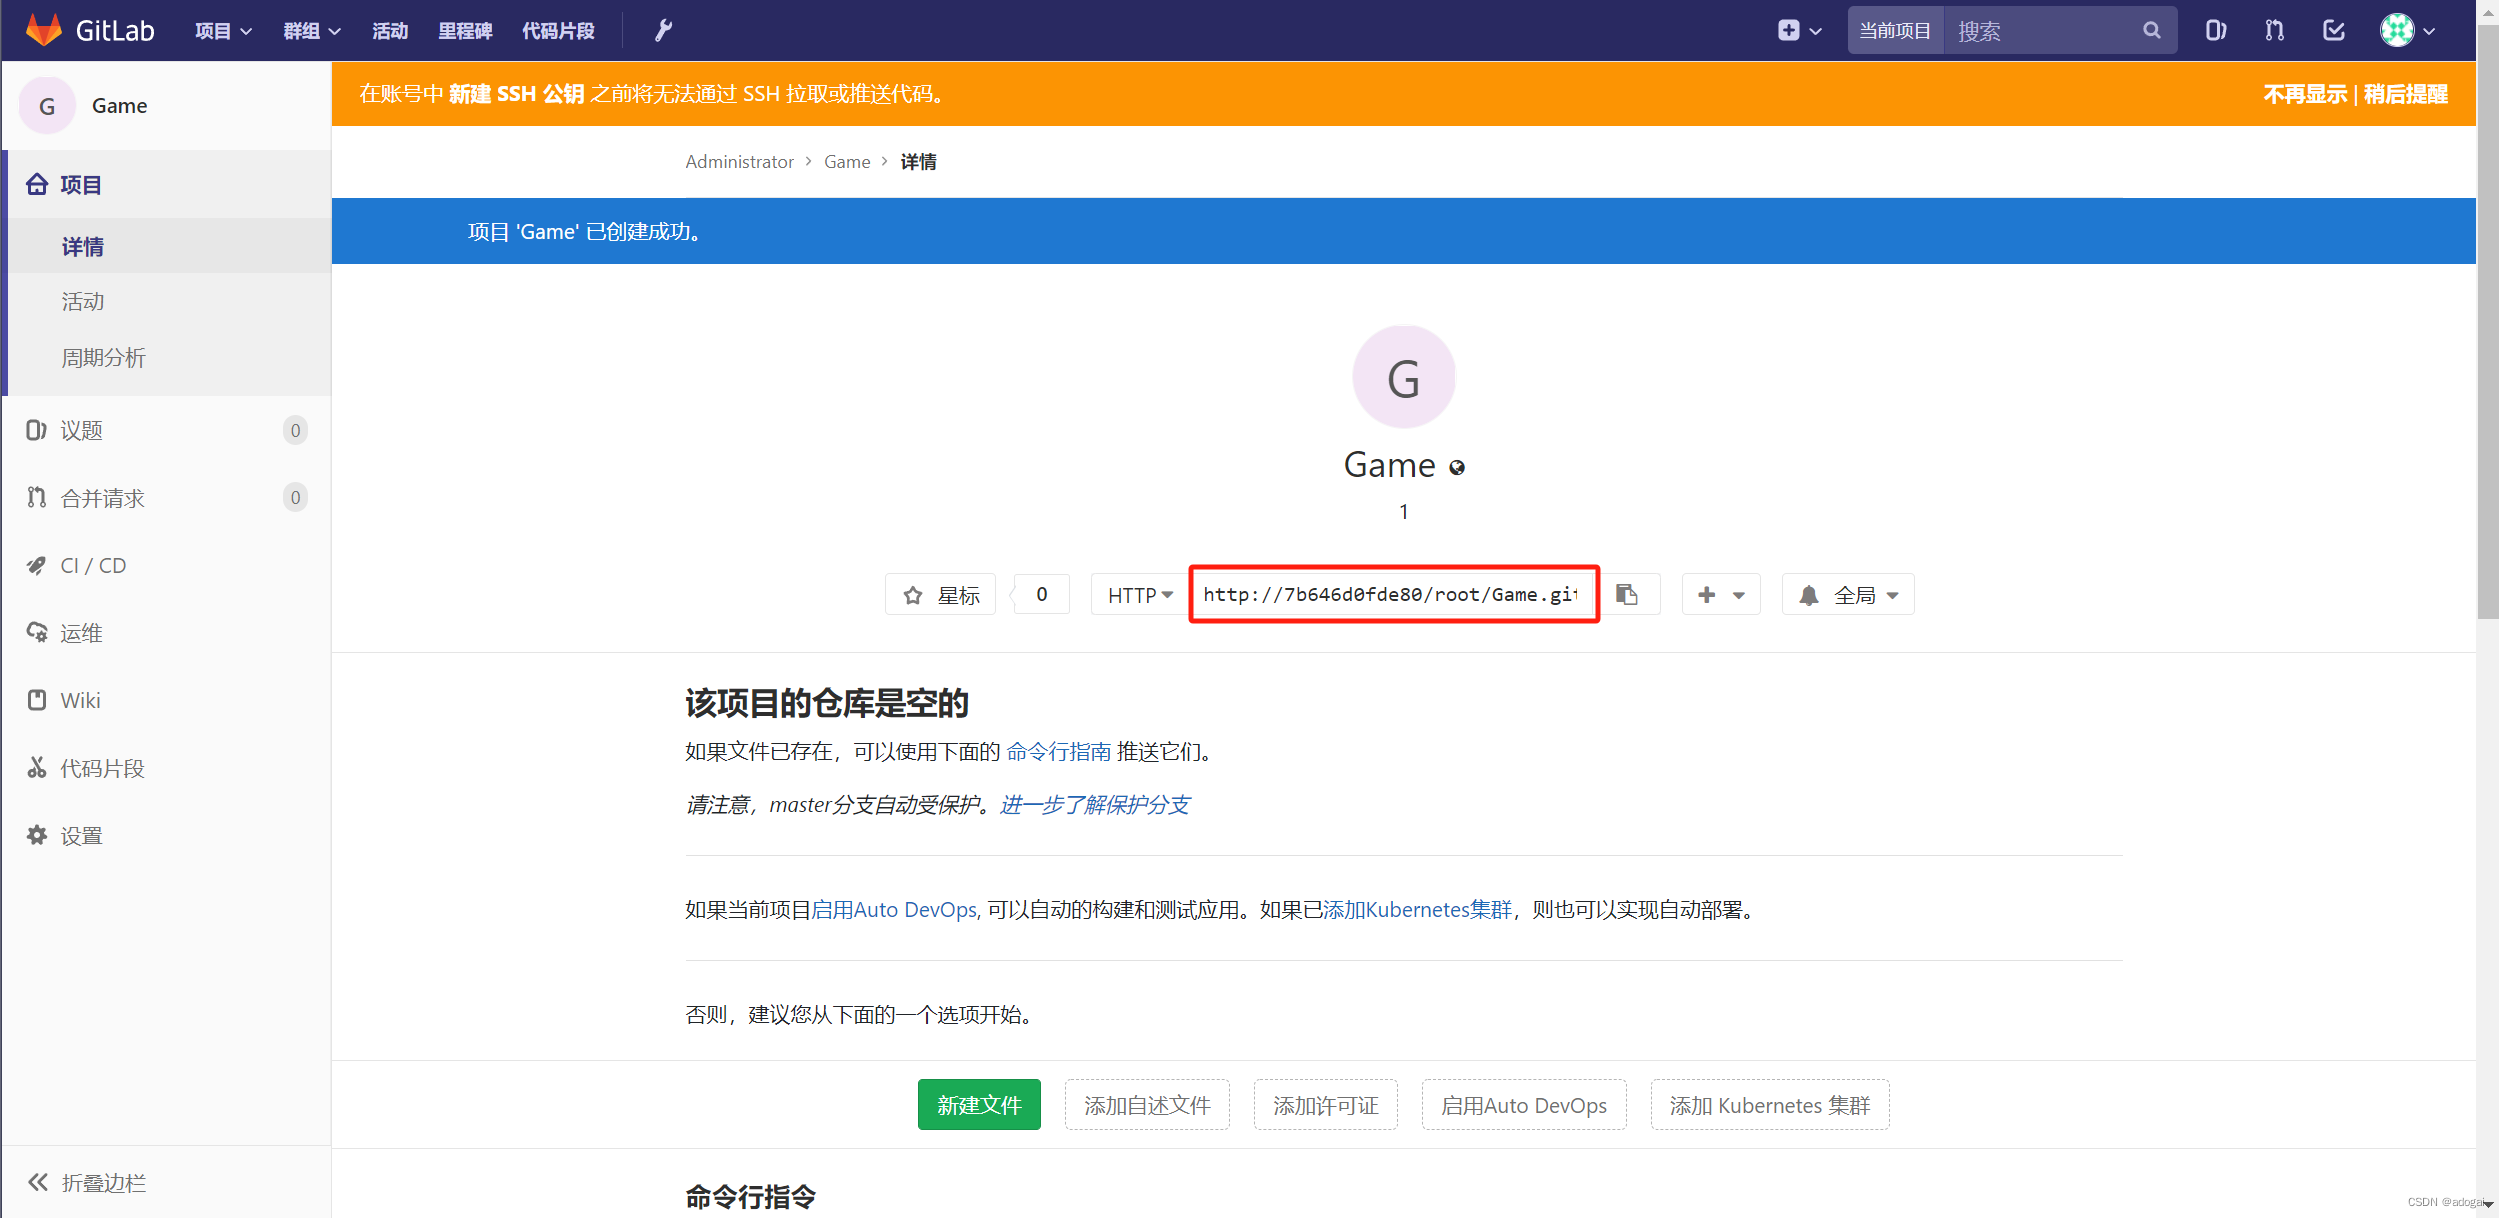Copy the repository URL with clipboard icon

(x=1627, y=595)
